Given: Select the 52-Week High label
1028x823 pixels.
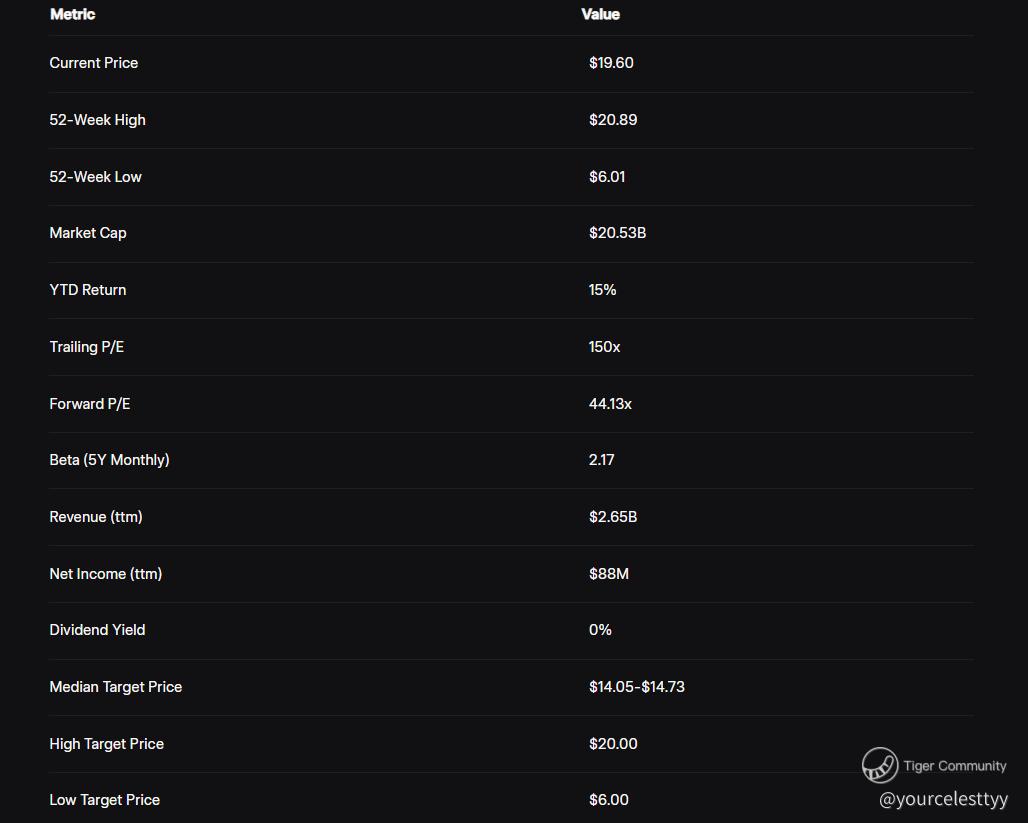Looking at the screenshot, I should 97,120.
